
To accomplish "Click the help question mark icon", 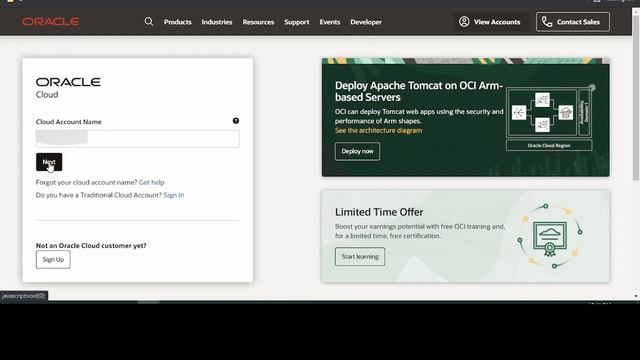I will pos(236,121).
